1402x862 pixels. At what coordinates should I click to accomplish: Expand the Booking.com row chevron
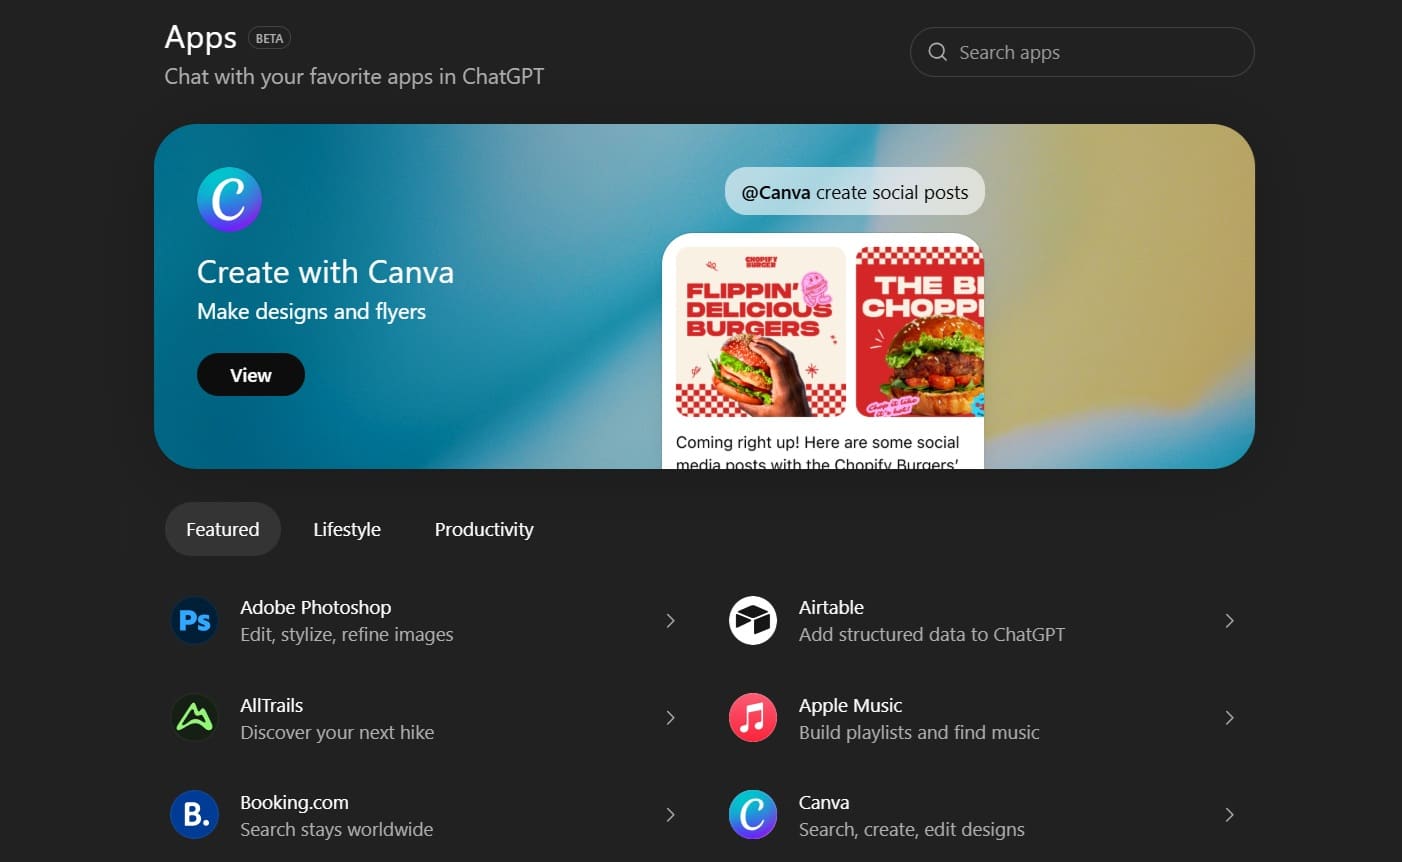coord(670,814)
